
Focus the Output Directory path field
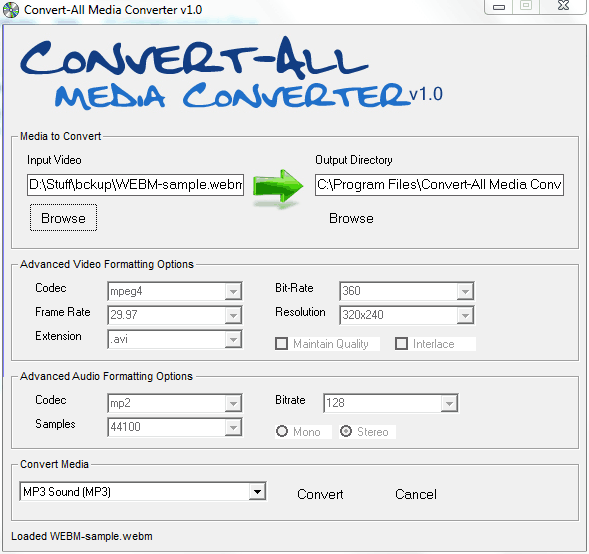pos(439,184)
